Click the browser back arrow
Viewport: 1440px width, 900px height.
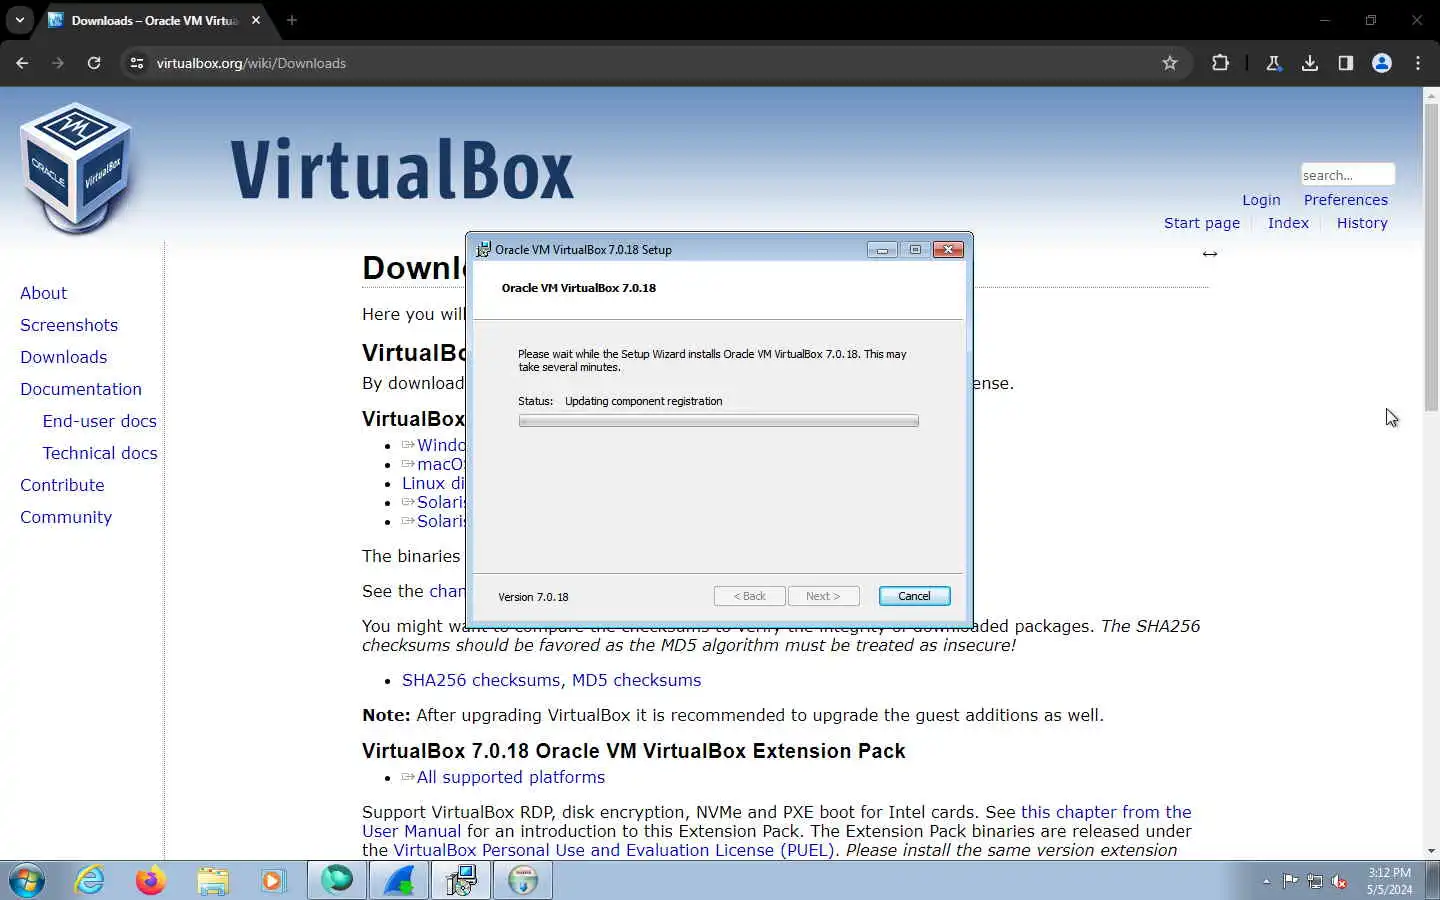point(22,63)
